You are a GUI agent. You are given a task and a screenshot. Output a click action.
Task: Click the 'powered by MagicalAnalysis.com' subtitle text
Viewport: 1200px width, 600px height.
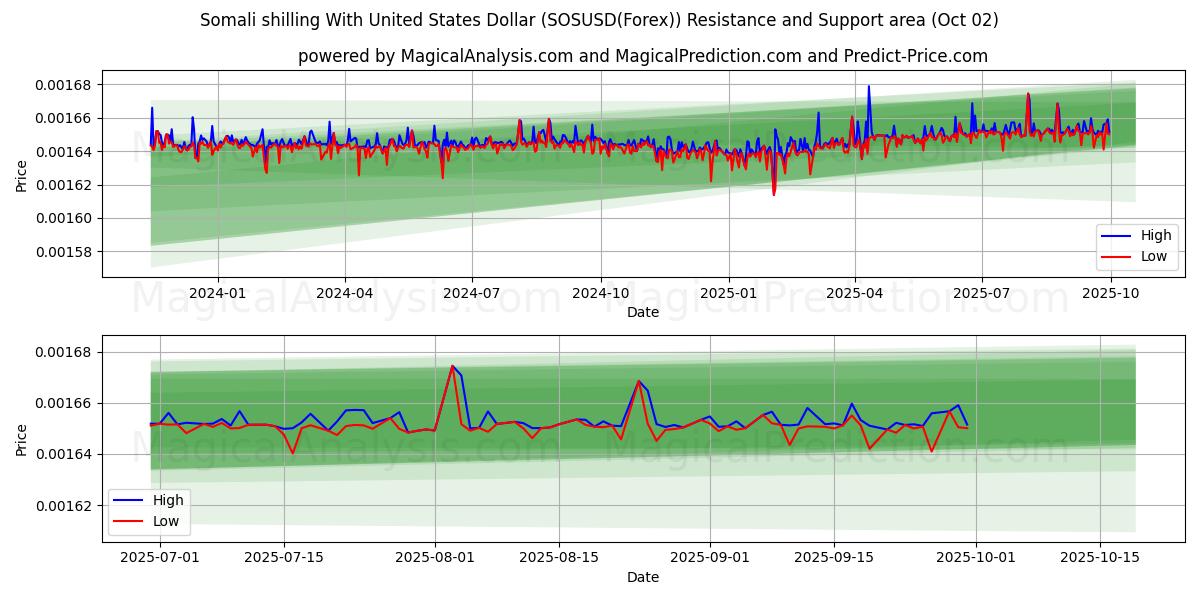click(642, 56)
